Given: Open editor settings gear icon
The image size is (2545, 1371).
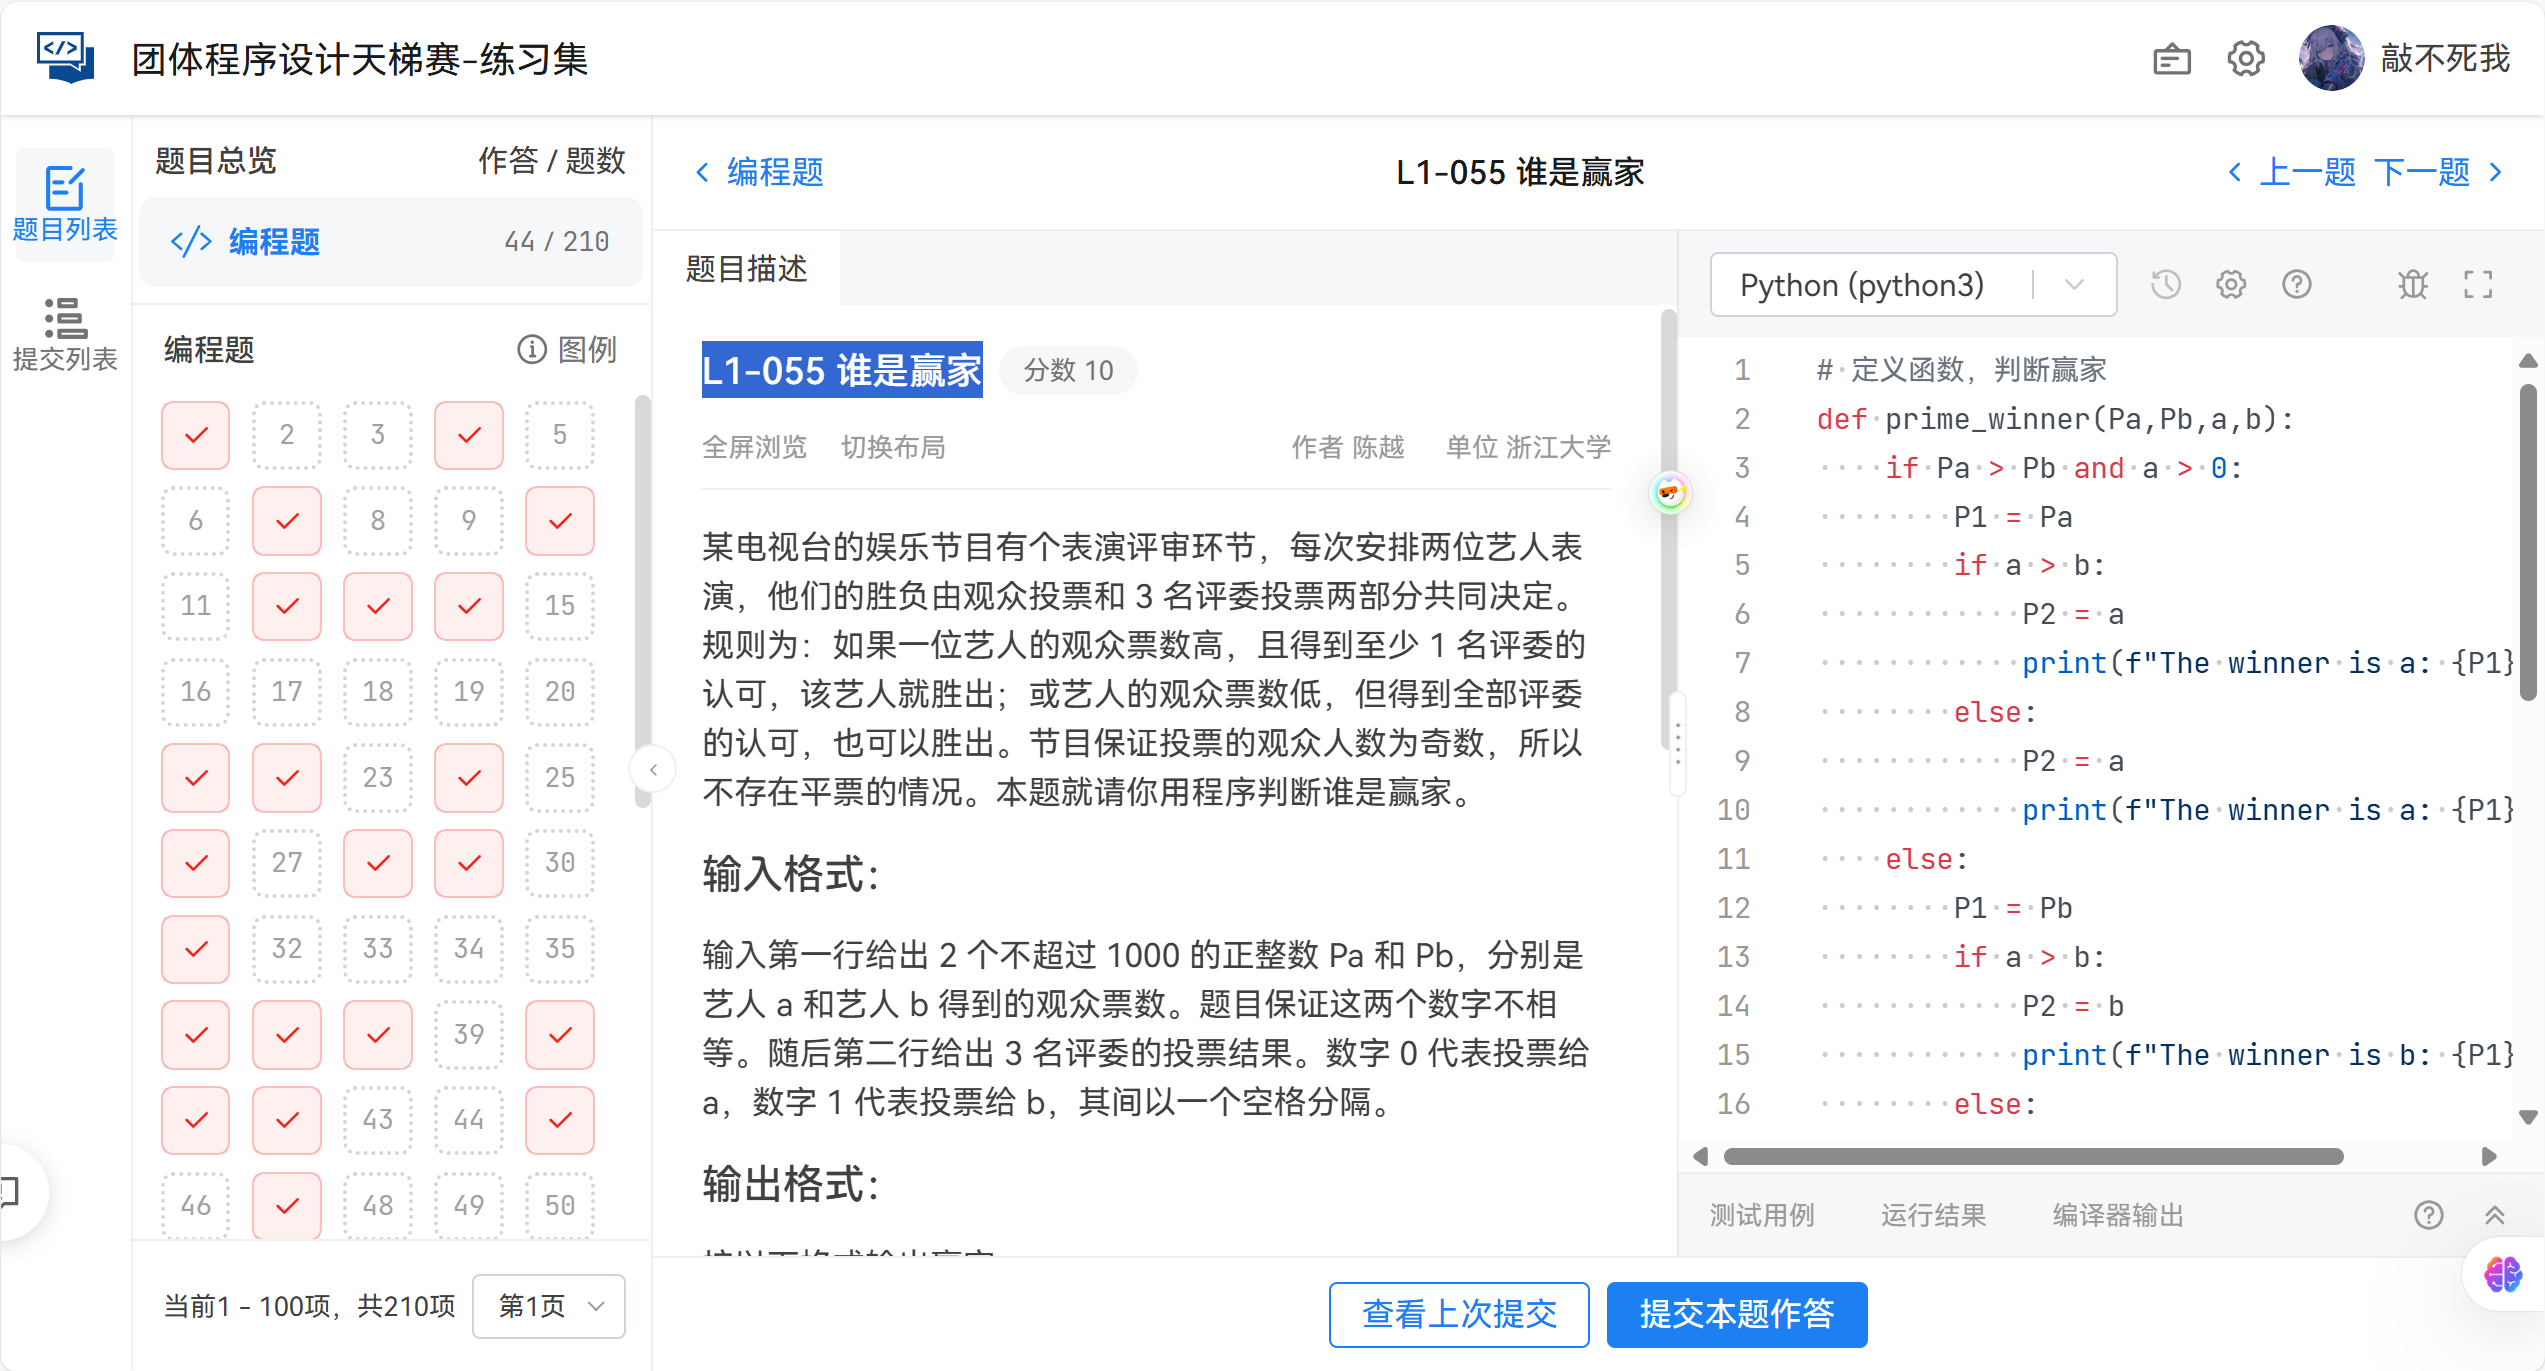Looking at the screenshot, I should [2231, 285].
